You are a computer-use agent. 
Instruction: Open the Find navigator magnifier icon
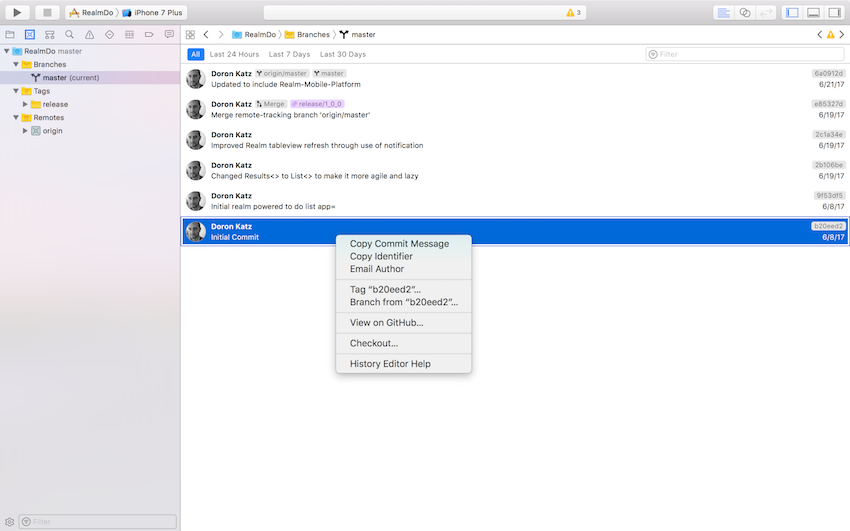(69, 35)
